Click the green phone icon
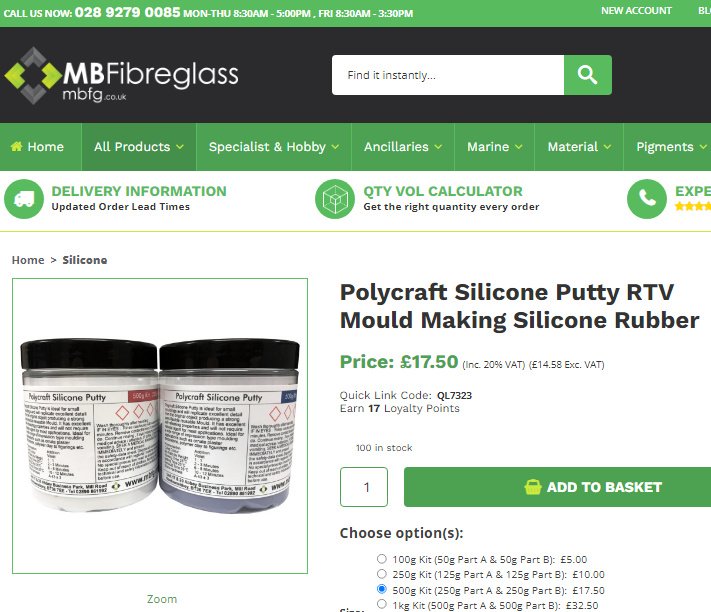711x612 pixels. [x=647, y=199]
